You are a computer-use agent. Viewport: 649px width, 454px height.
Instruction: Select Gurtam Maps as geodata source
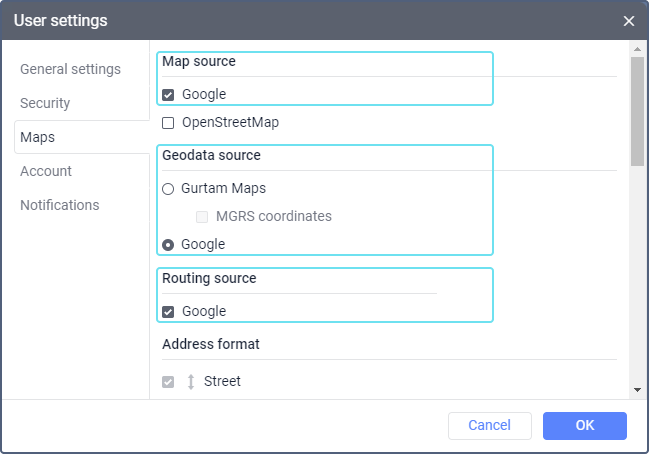(168, 188)
